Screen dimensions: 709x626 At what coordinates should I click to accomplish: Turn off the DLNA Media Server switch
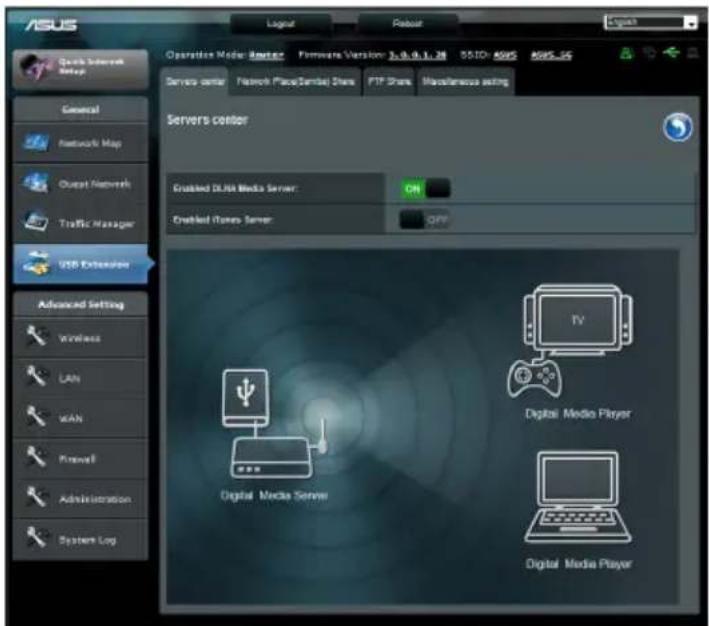(425, 188)
